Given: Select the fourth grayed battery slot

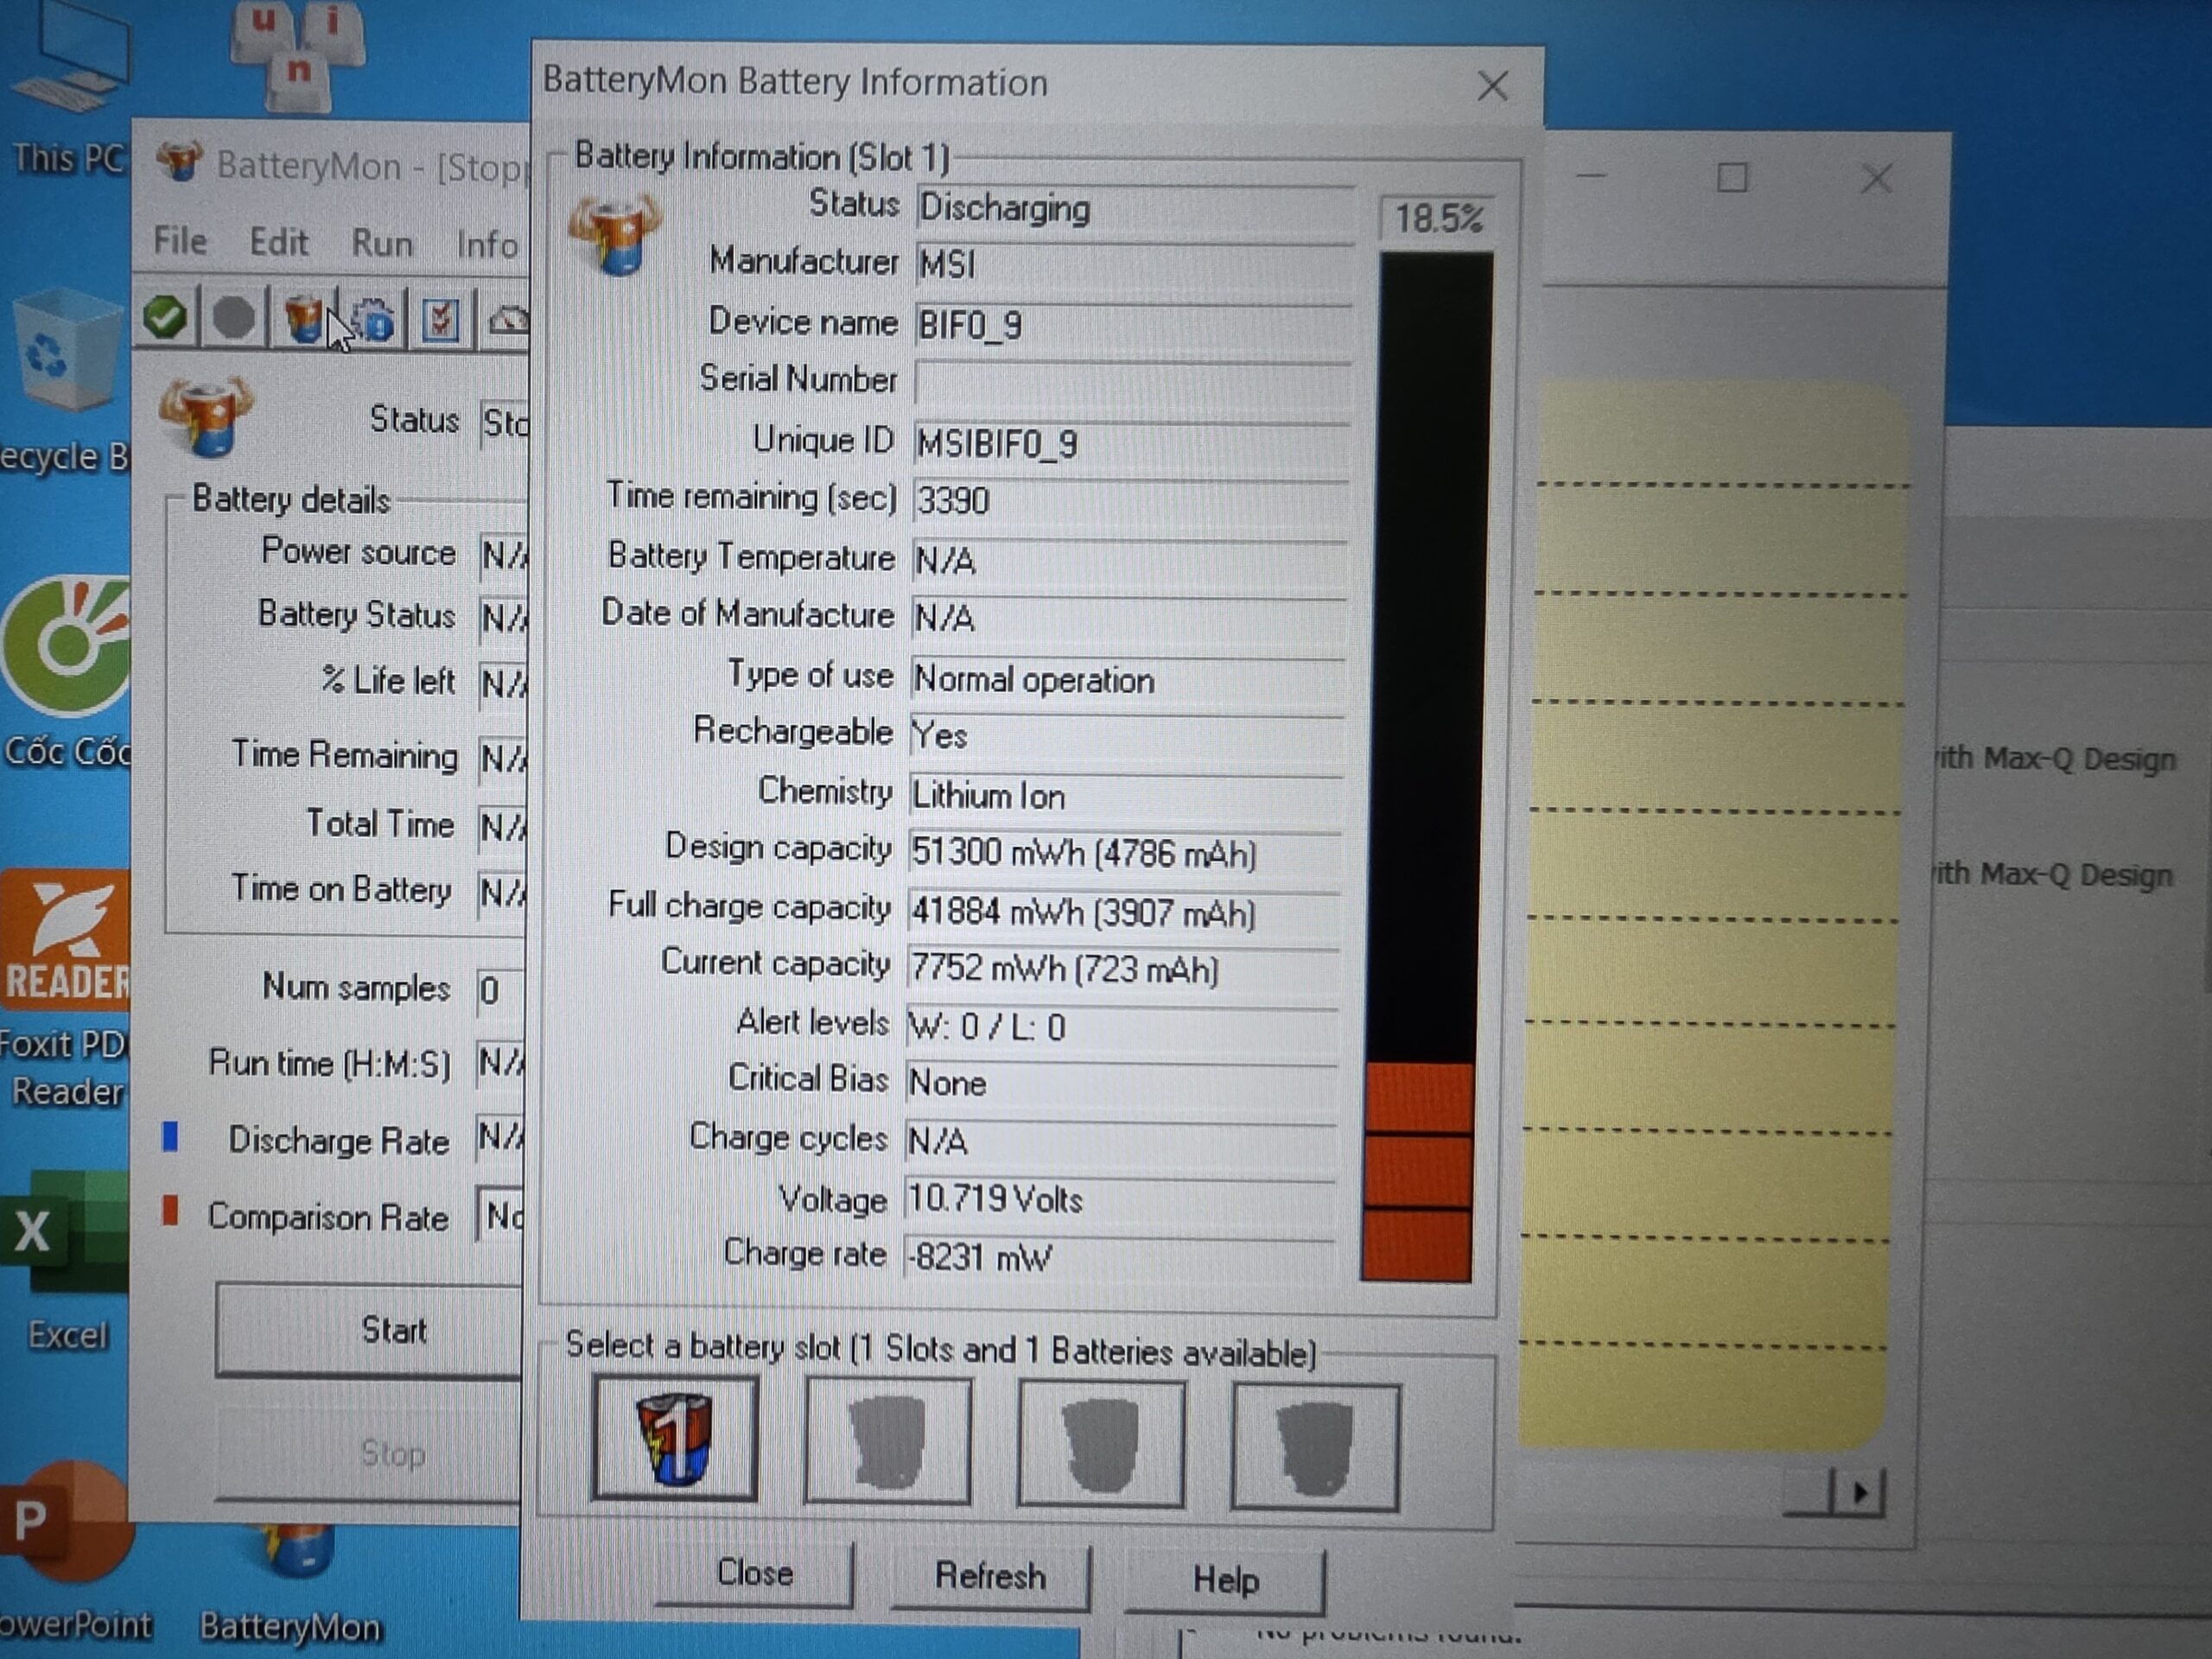Looking at the screenshot, I should pyautogui.click(x=1314, y=1446).
